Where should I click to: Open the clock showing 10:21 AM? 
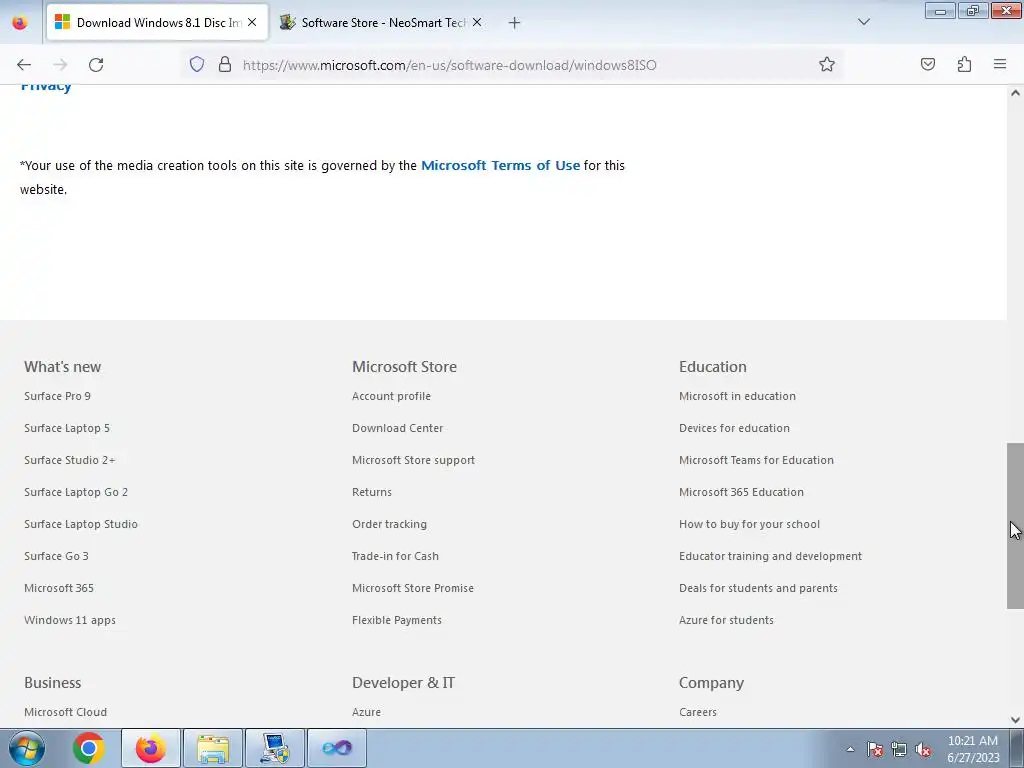(x=972, y=748)
